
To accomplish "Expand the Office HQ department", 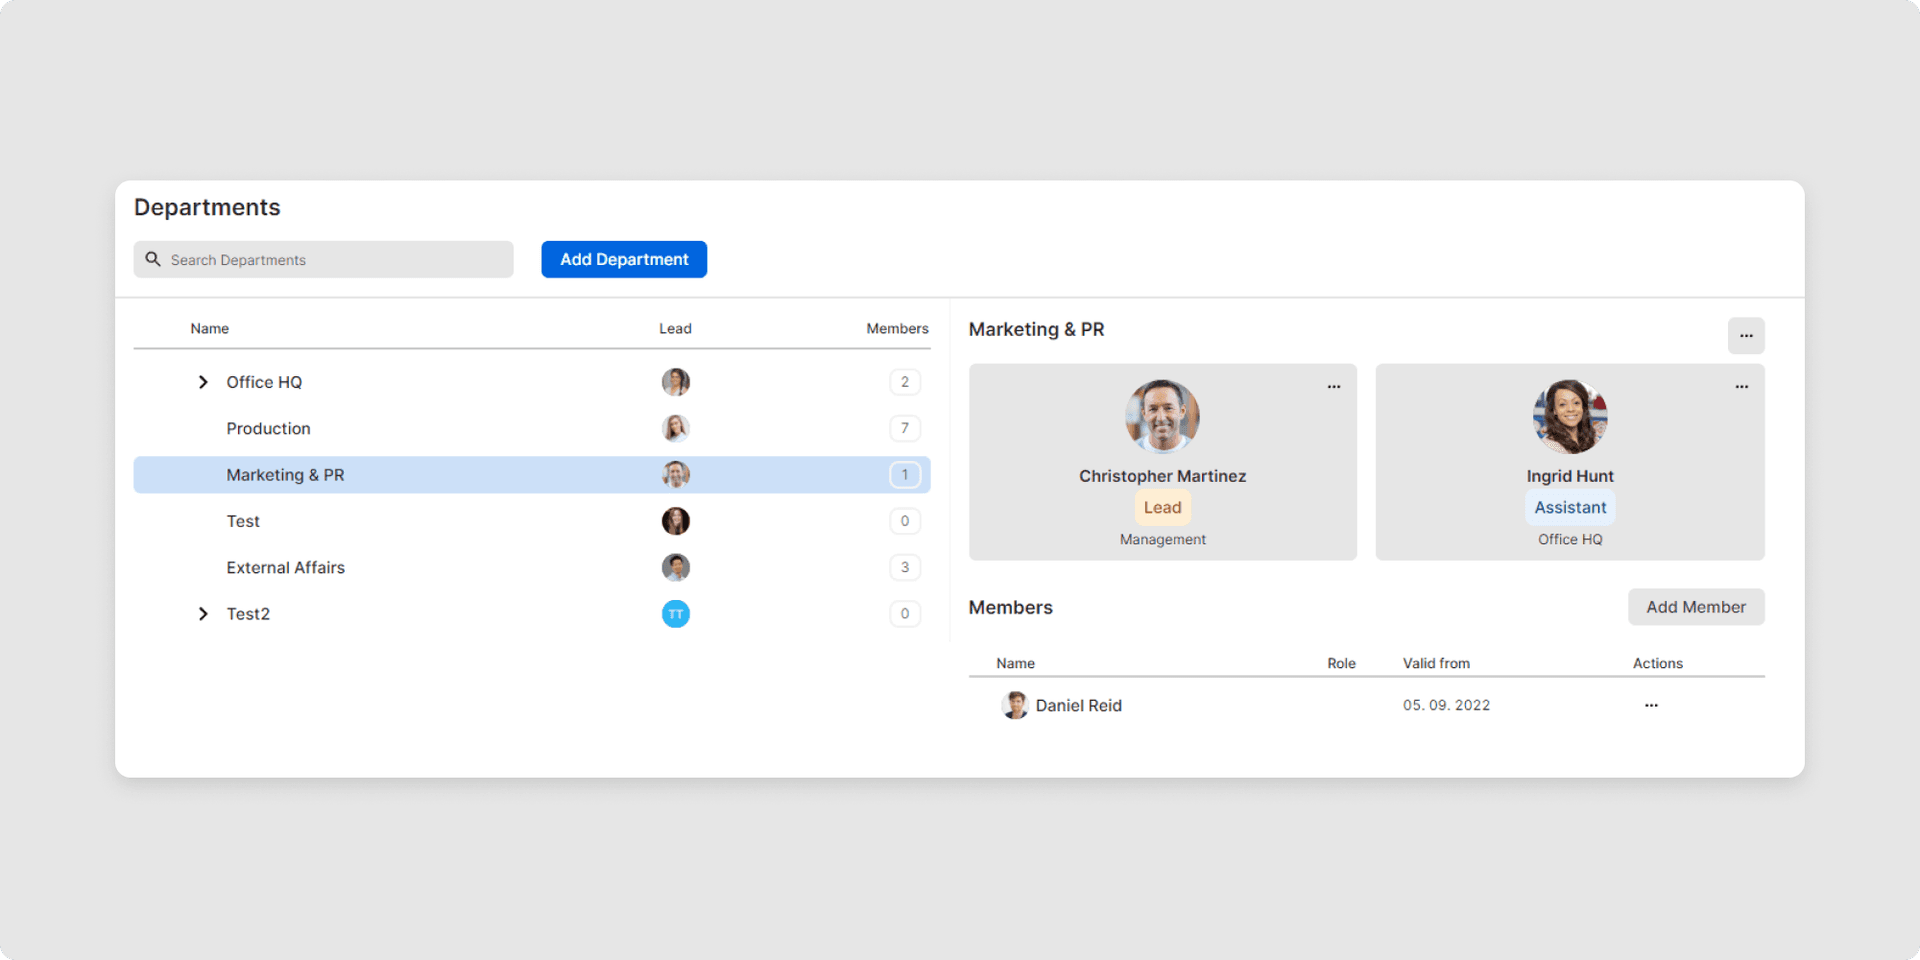I will (x=203, y=382).
